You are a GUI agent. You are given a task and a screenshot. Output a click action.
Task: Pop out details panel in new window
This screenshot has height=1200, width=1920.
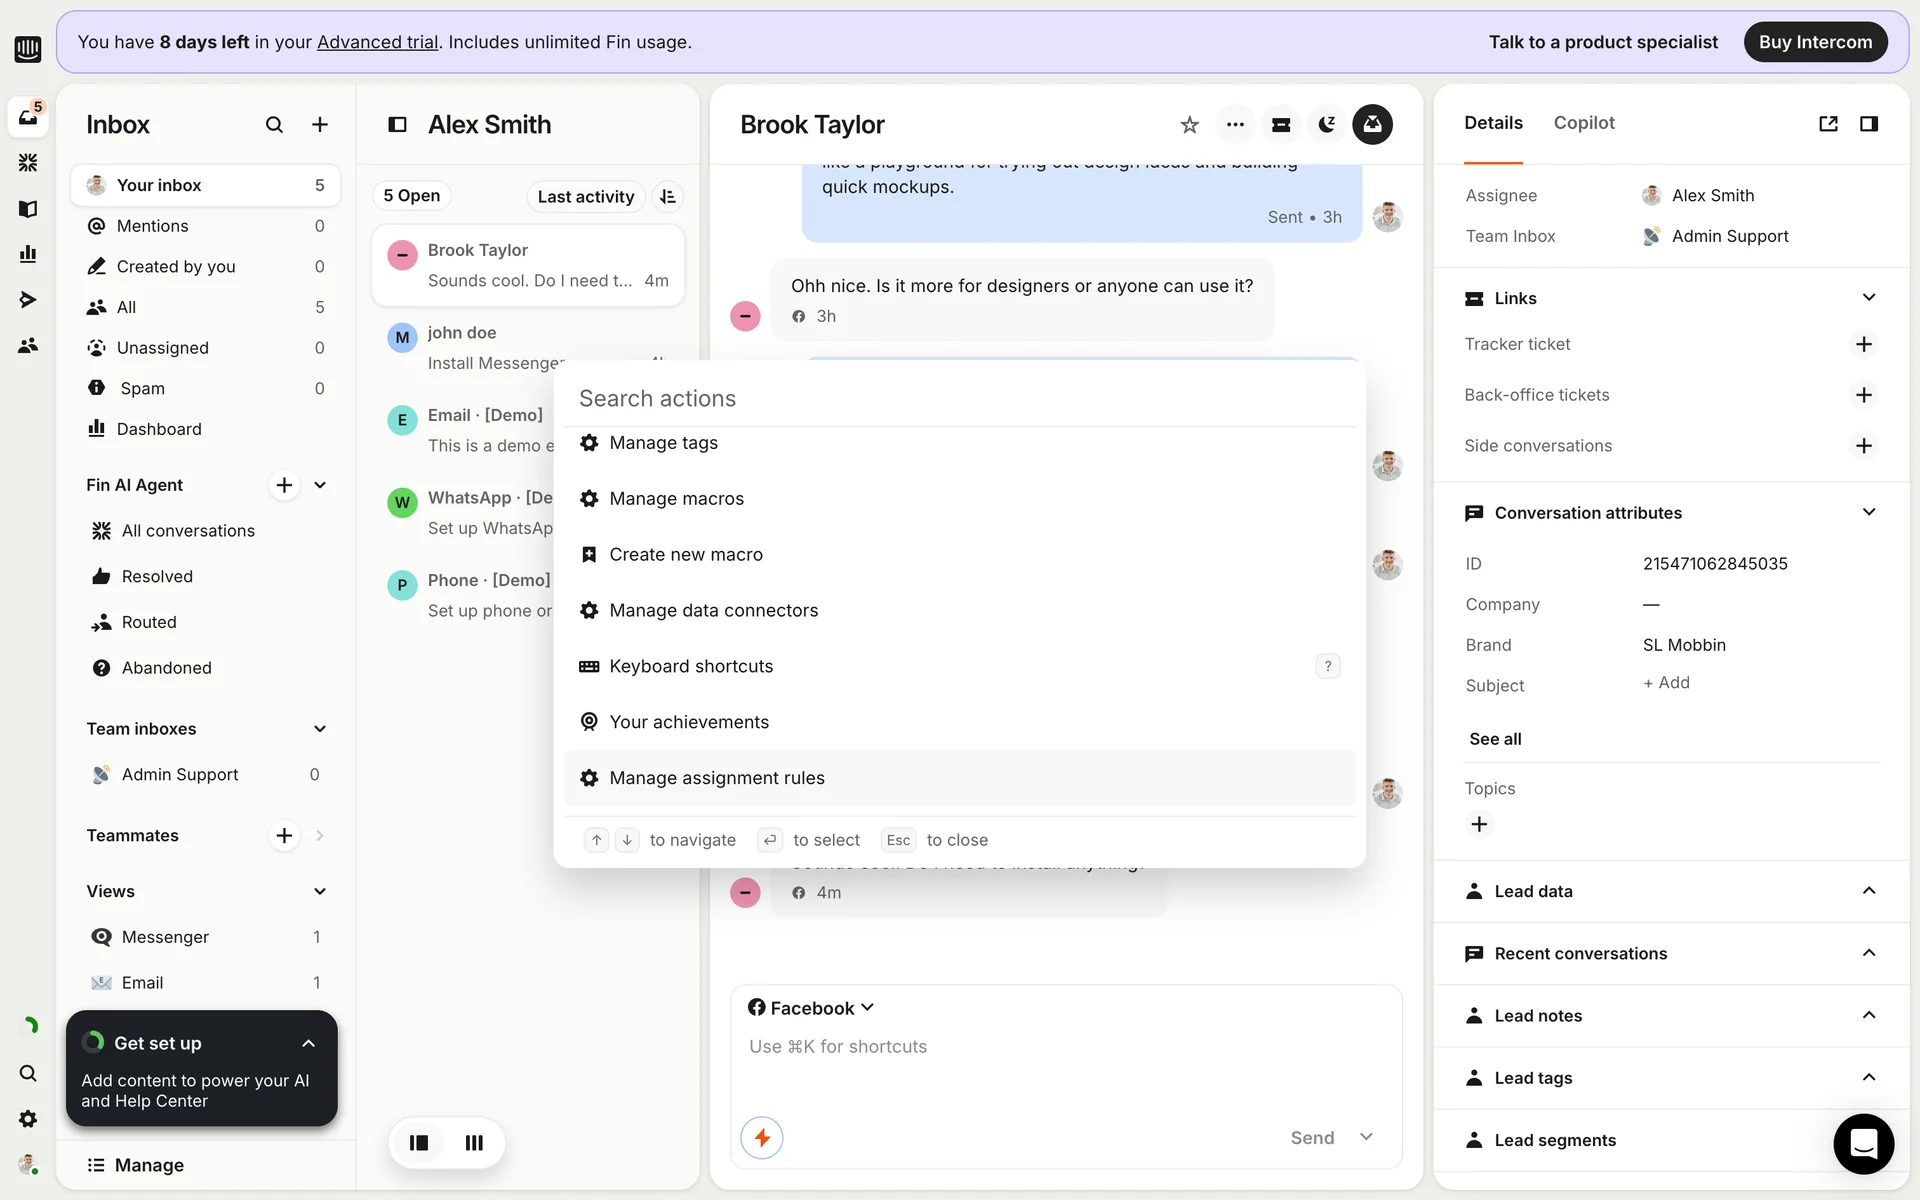coord(1828,124)
